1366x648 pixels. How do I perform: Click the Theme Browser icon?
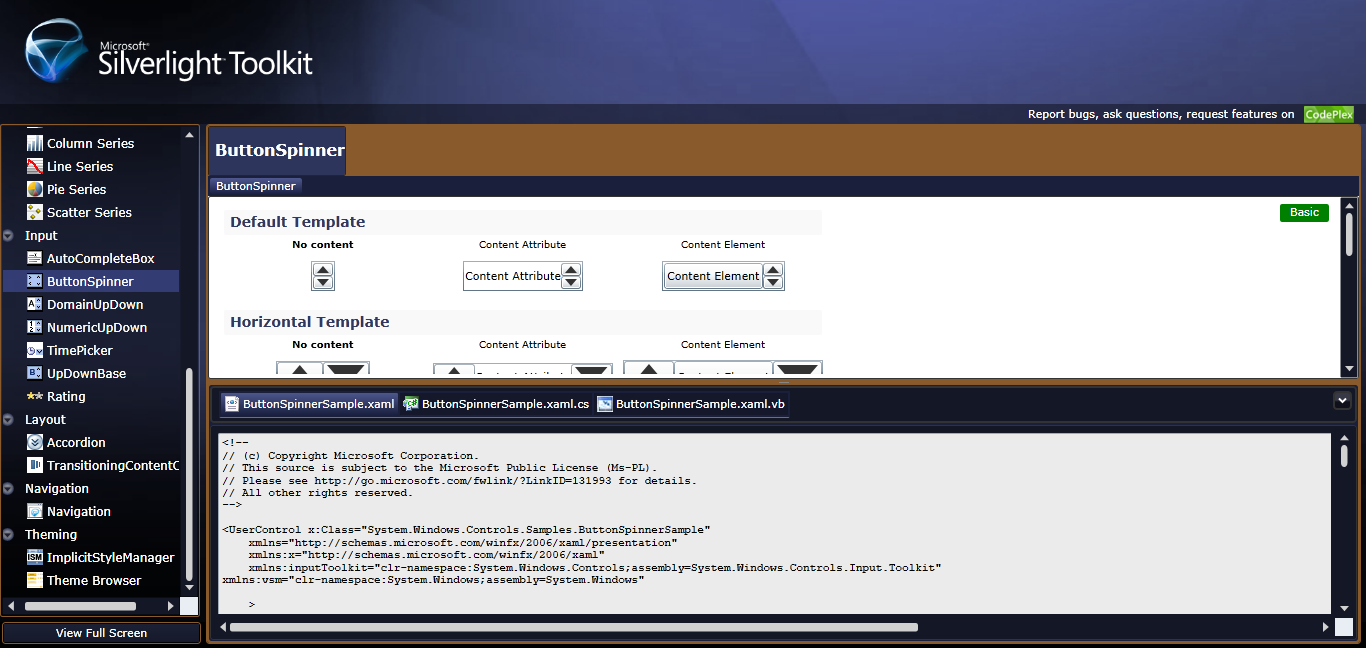(35, 580)
